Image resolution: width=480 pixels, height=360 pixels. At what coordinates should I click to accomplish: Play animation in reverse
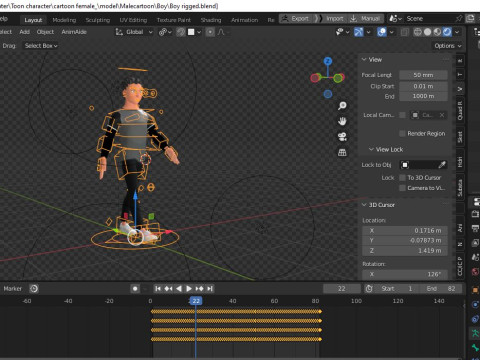pyautogui.click(x=179, y=289)
